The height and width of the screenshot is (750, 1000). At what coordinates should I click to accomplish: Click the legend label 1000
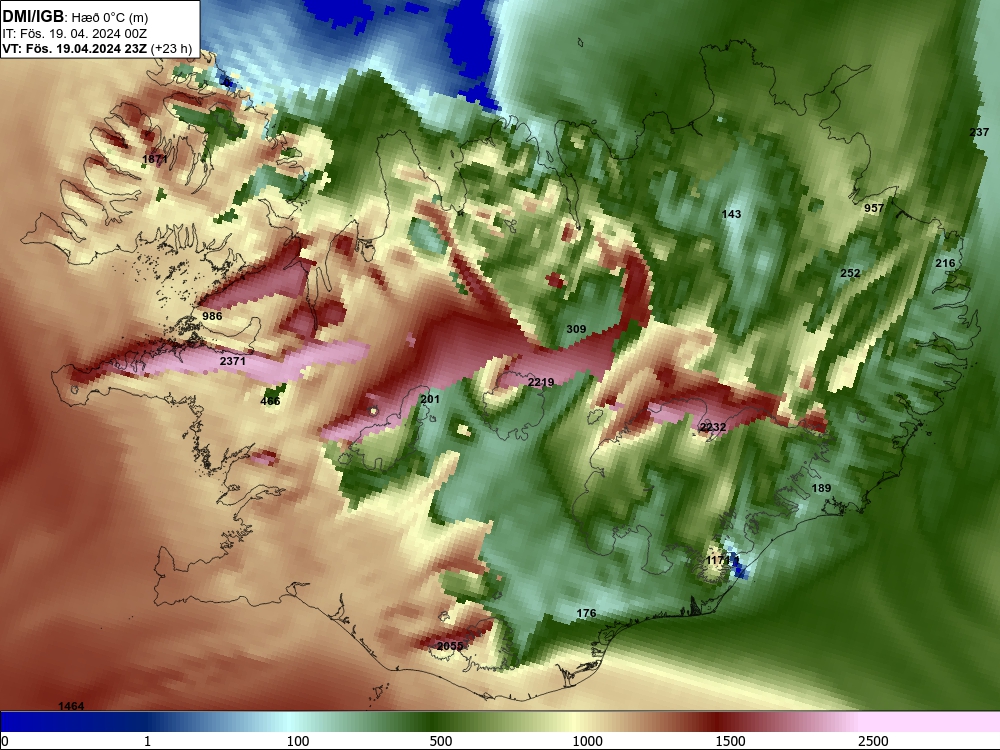point(587,741)
